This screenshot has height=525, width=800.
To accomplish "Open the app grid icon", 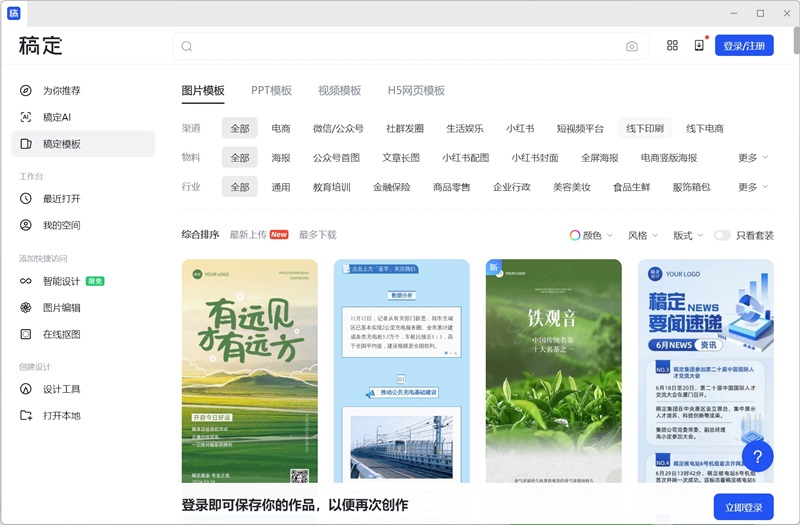I will tap(672, 45).
